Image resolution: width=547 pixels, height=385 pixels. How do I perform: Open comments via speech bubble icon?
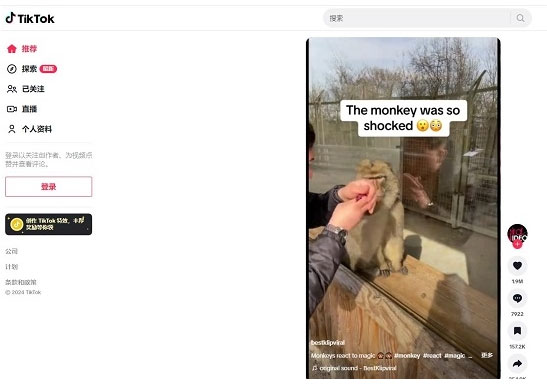[517, 299]
